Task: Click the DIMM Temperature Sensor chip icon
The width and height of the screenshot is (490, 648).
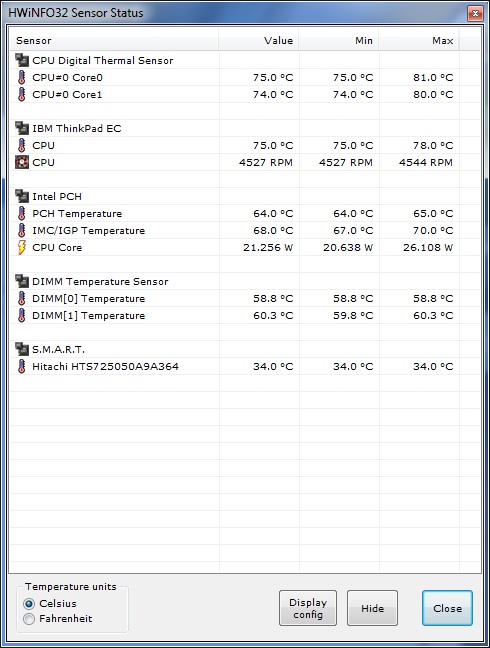Action: [22, 281]
